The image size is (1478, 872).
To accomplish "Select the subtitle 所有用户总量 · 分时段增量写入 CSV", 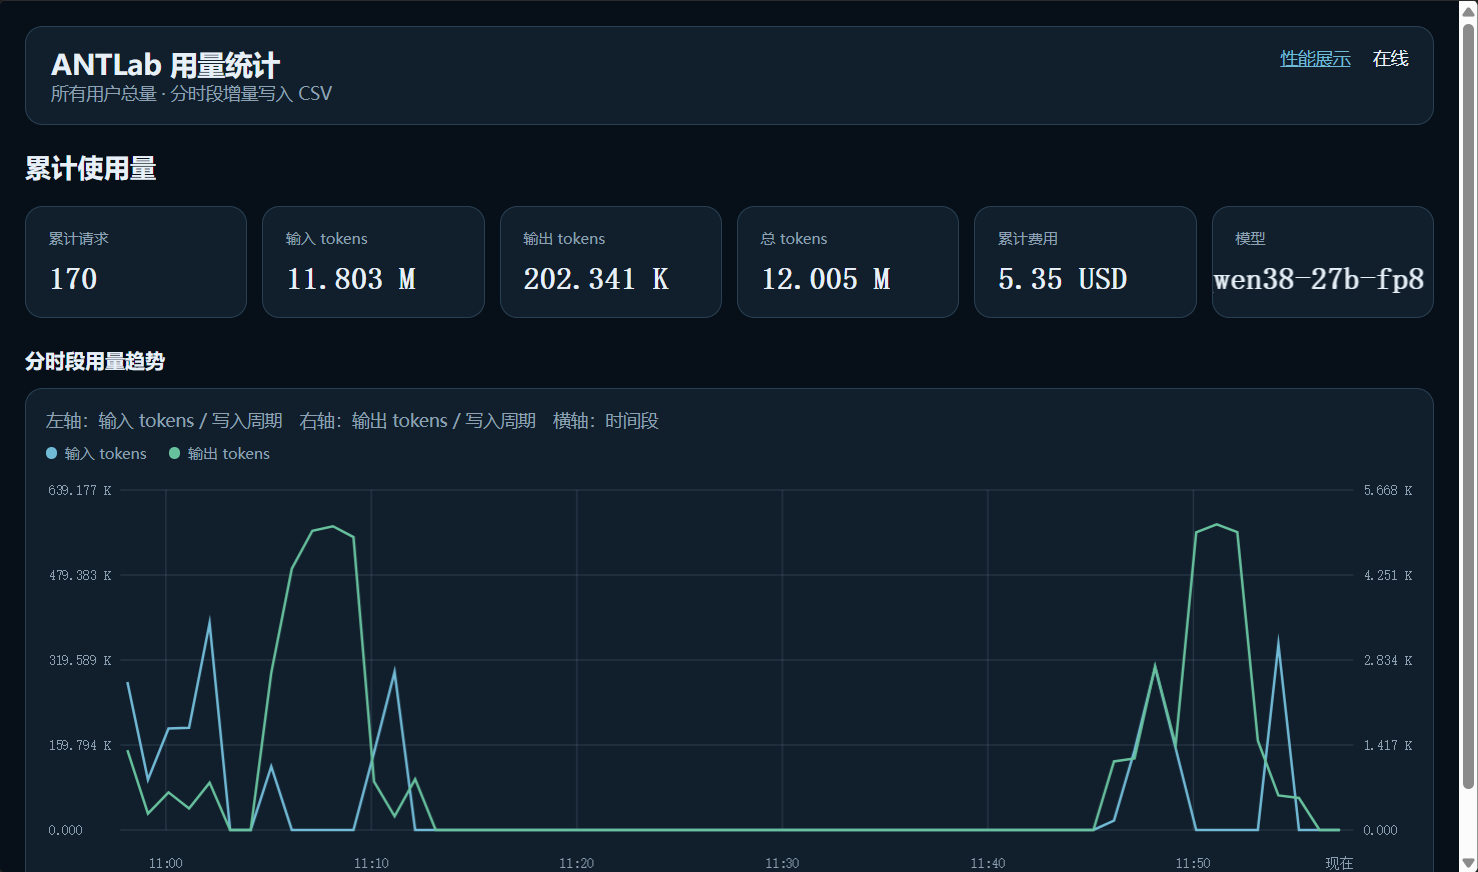I will [191, 94].
